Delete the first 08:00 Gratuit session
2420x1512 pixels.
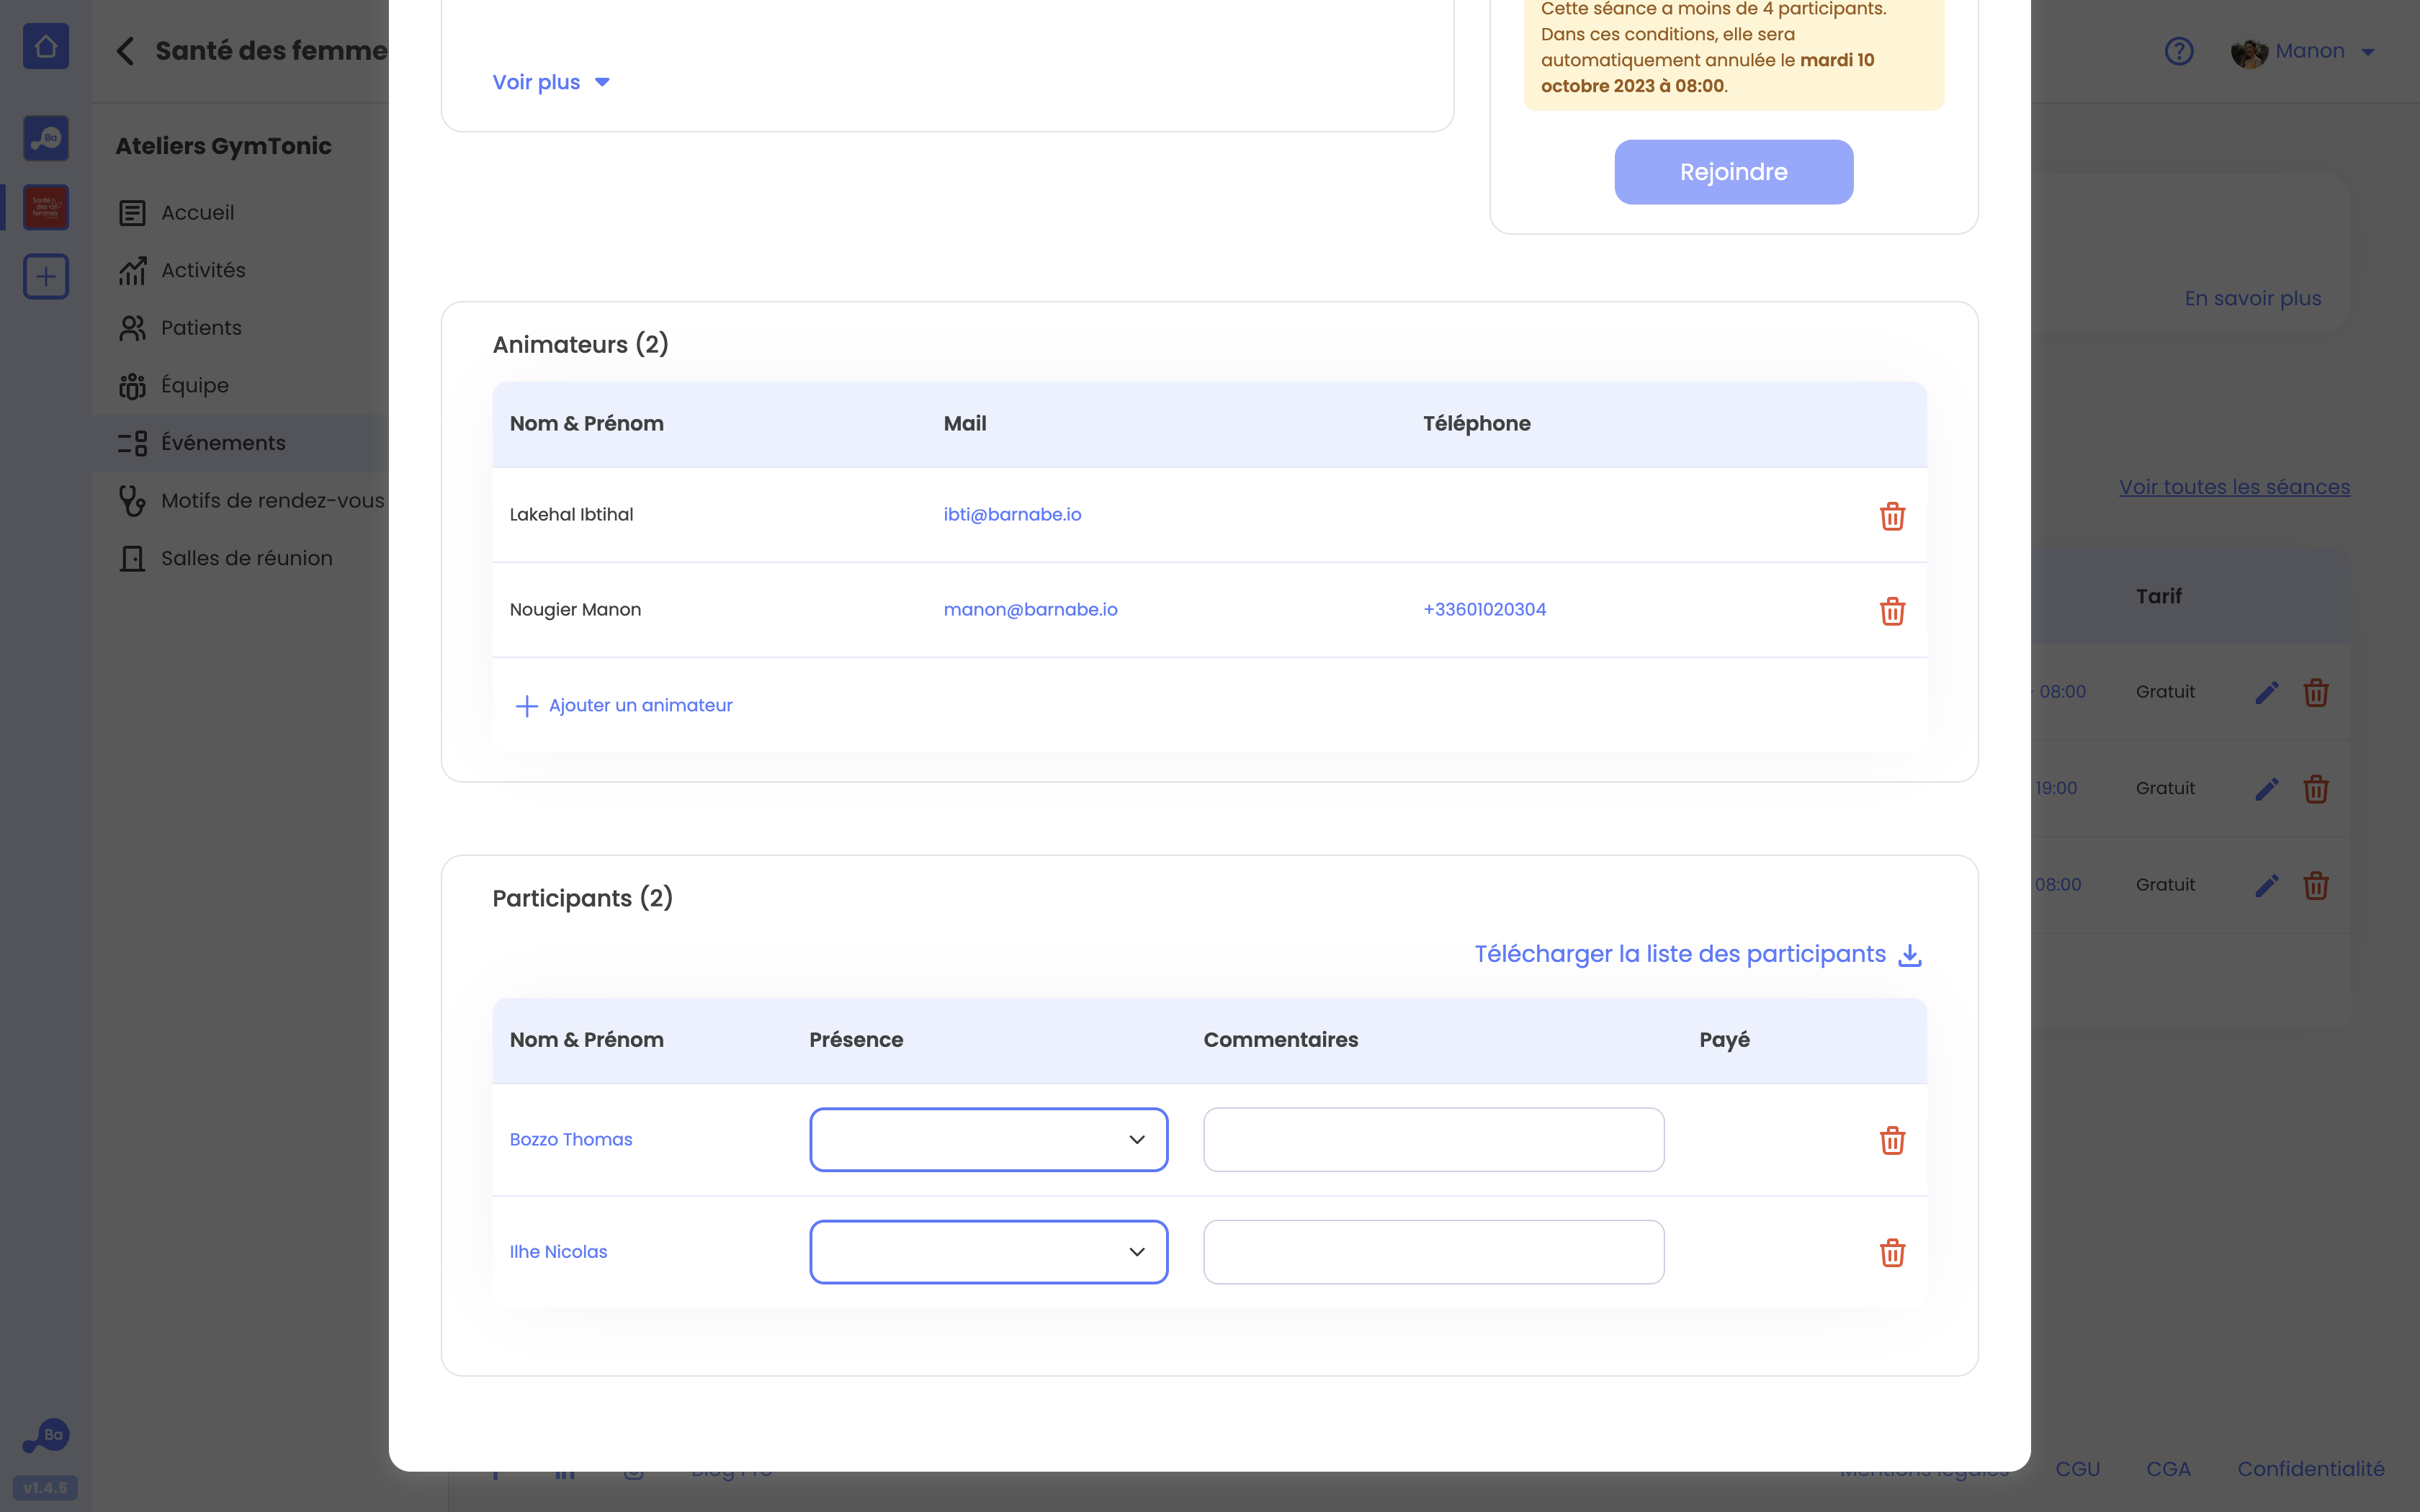(x=2316, y=692)
